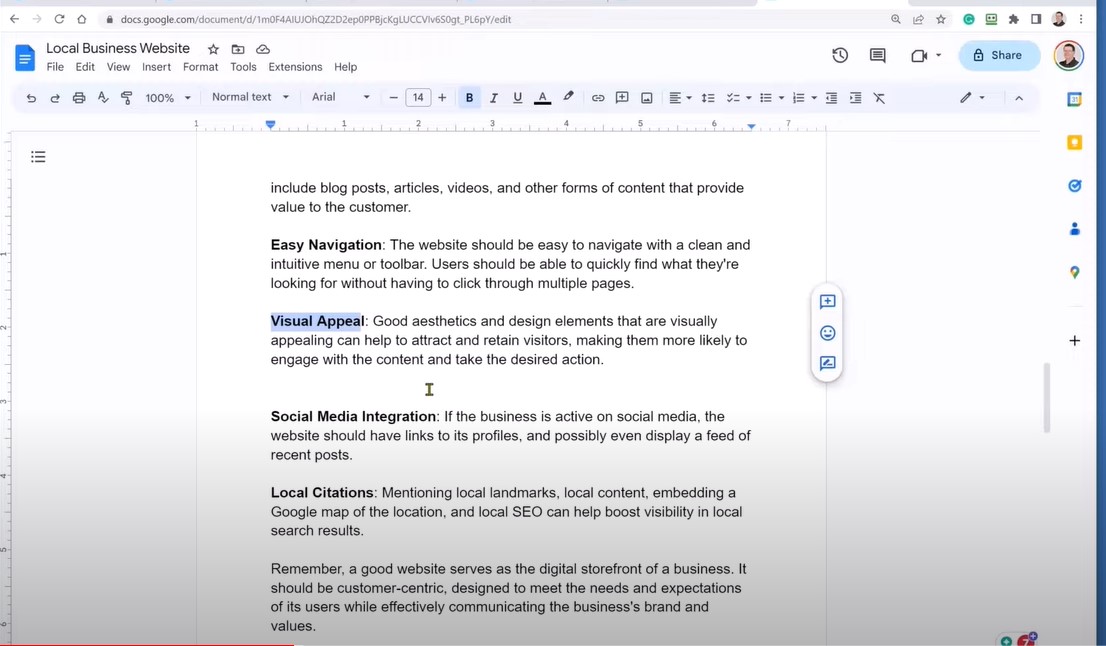Image resolution: width=1106 pixels, height=646 pixels.
Task: Increase font size with plus button
Action: [x=442, y=98]
